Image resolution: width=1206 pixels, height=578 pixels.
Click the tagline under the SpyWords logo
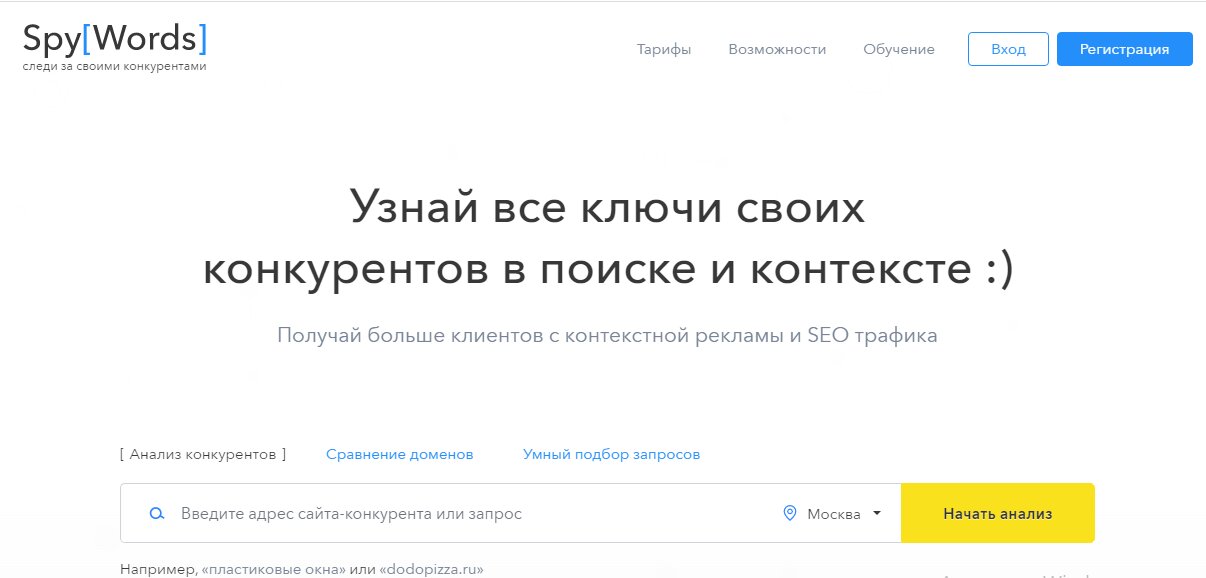pyautogui.click(x=113, y=64)
